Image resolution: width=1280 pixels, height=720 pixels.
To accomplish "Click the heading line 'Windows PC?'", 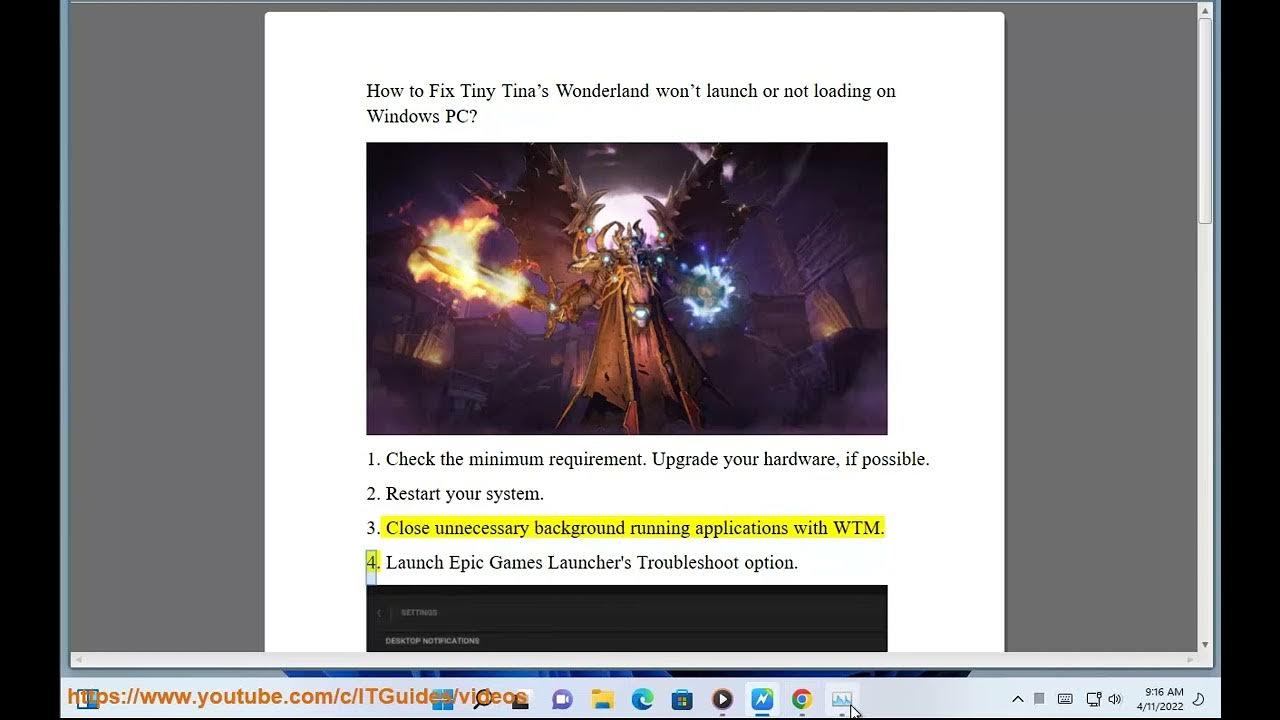I will click(x=422, y=116).
